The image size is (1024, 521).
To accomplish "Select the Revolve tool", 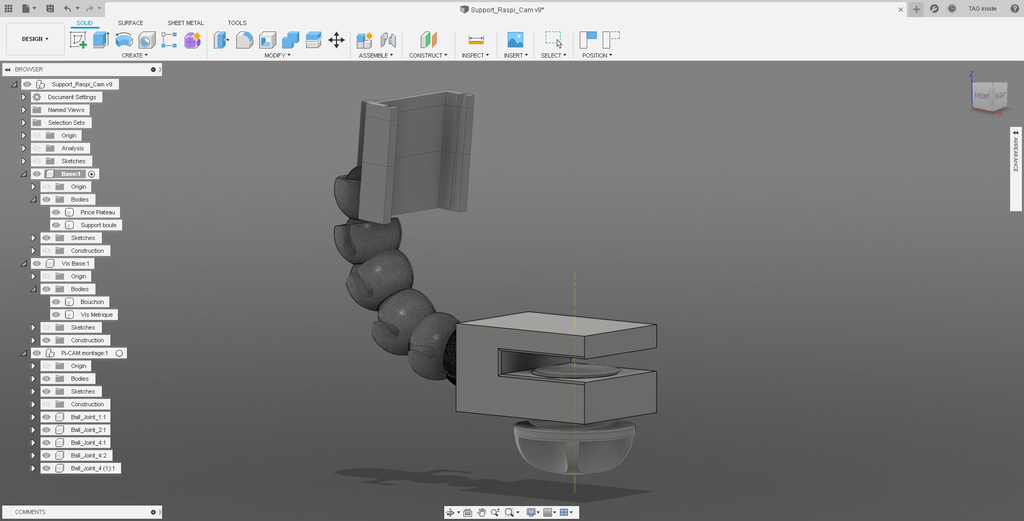I will pyautogui.click(x=124, y=40).
